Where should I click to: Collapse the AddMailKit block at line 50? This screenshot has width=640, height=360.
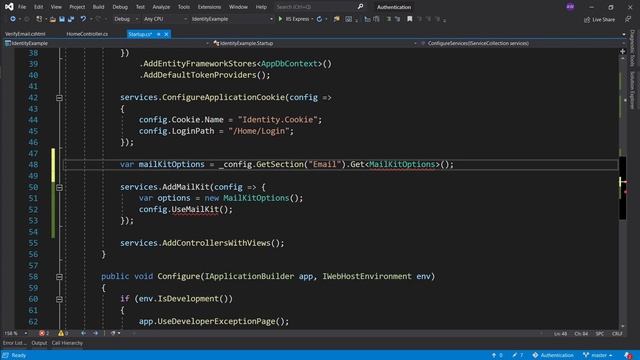(59, 187)
